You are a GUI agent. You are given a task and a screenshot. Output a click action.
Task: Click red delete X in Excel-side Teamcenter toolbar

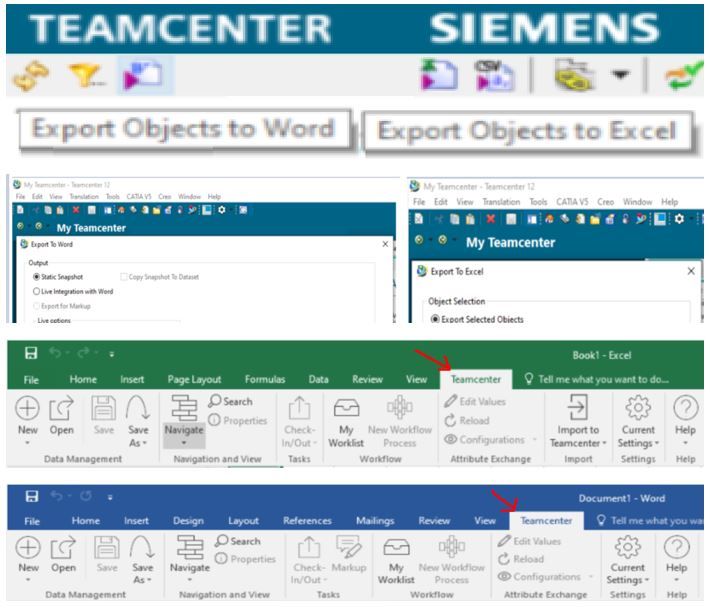(x=490, y=220)
